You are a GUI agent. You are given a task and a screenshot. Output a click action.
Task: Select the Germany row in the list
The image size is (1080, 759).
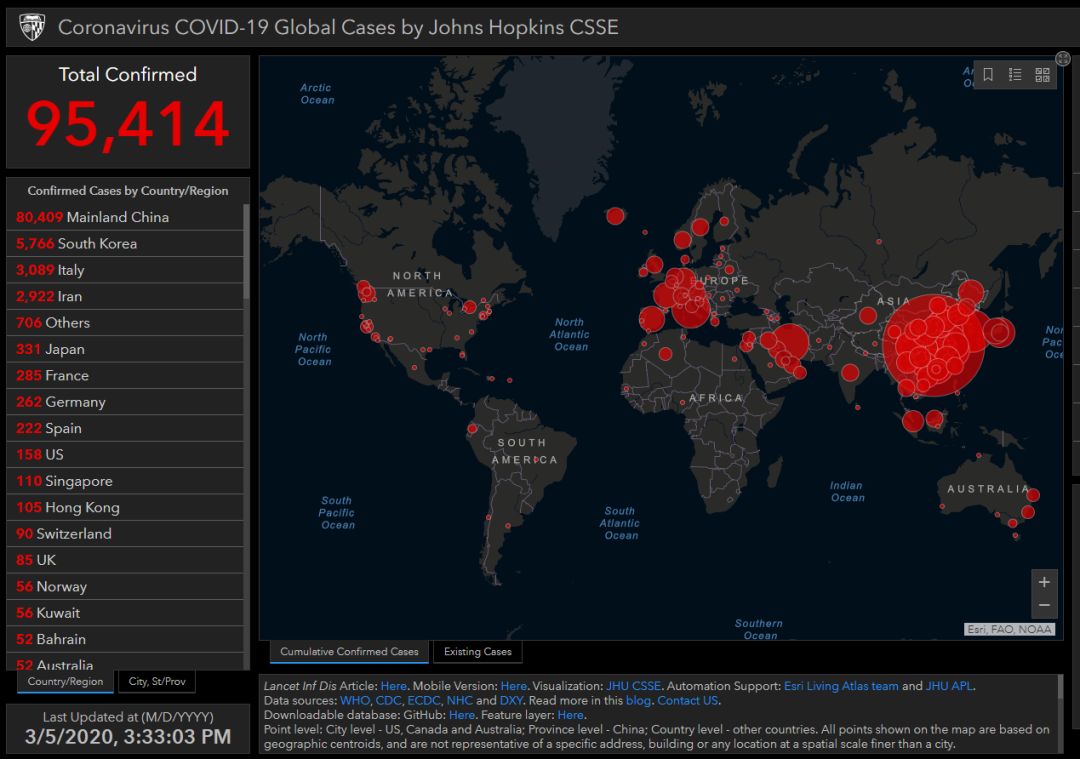point(125,402)
